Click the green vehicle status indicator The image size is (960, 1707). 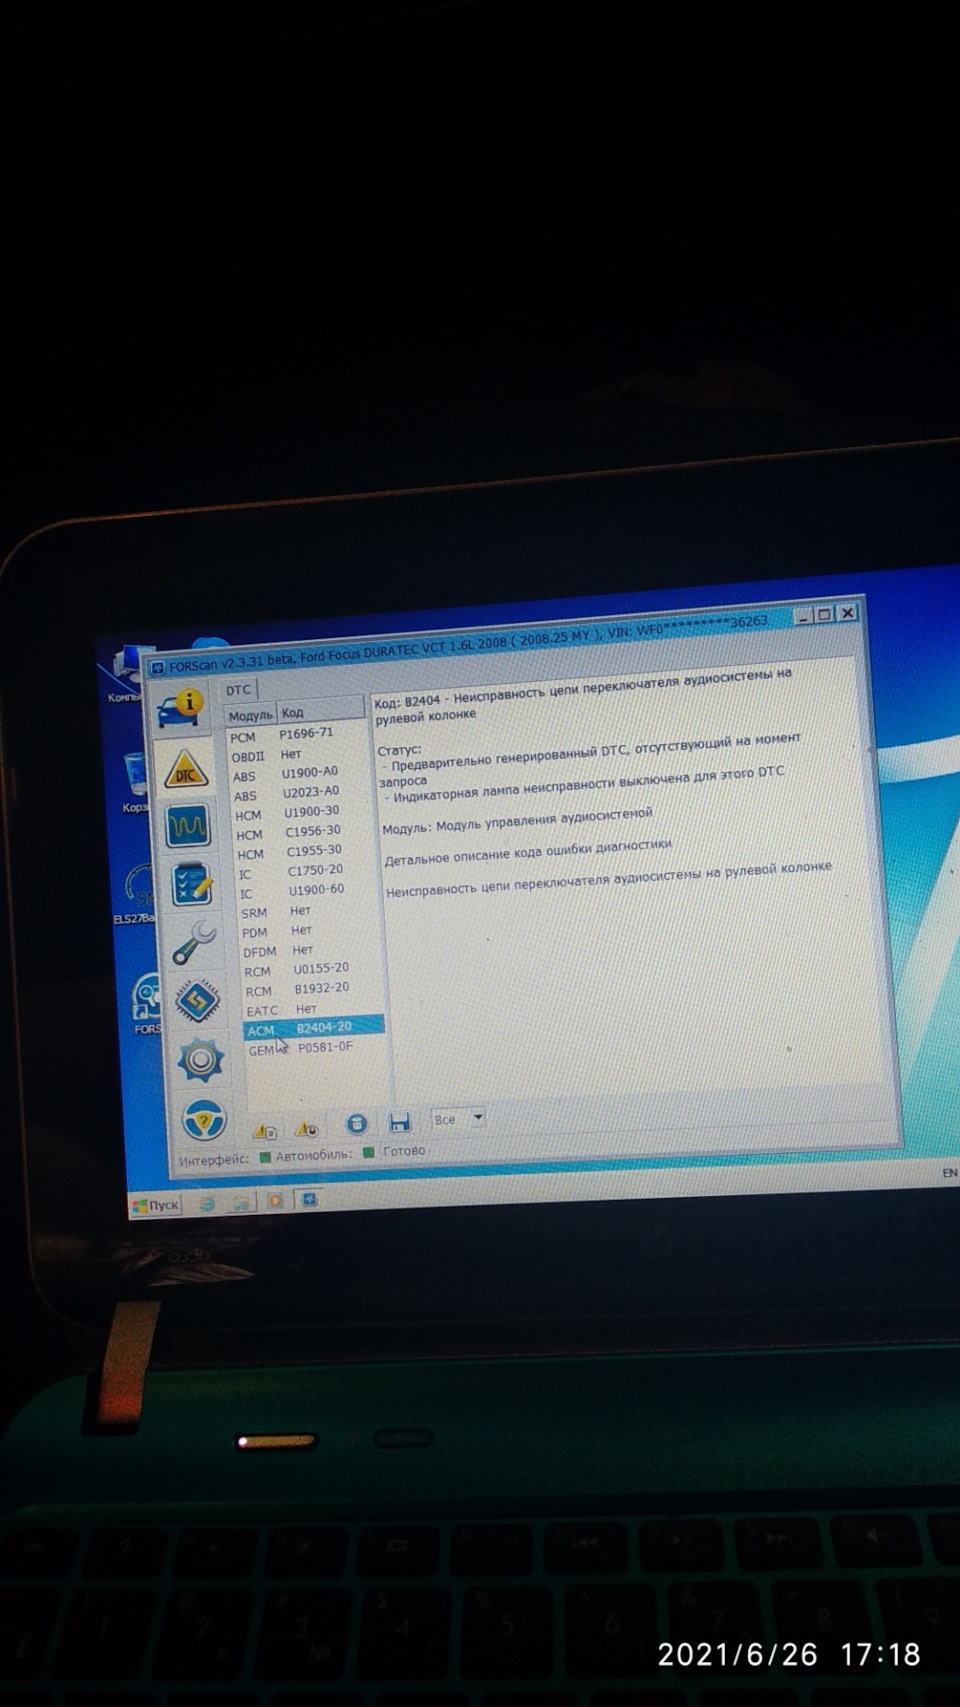click(368, 1152)
